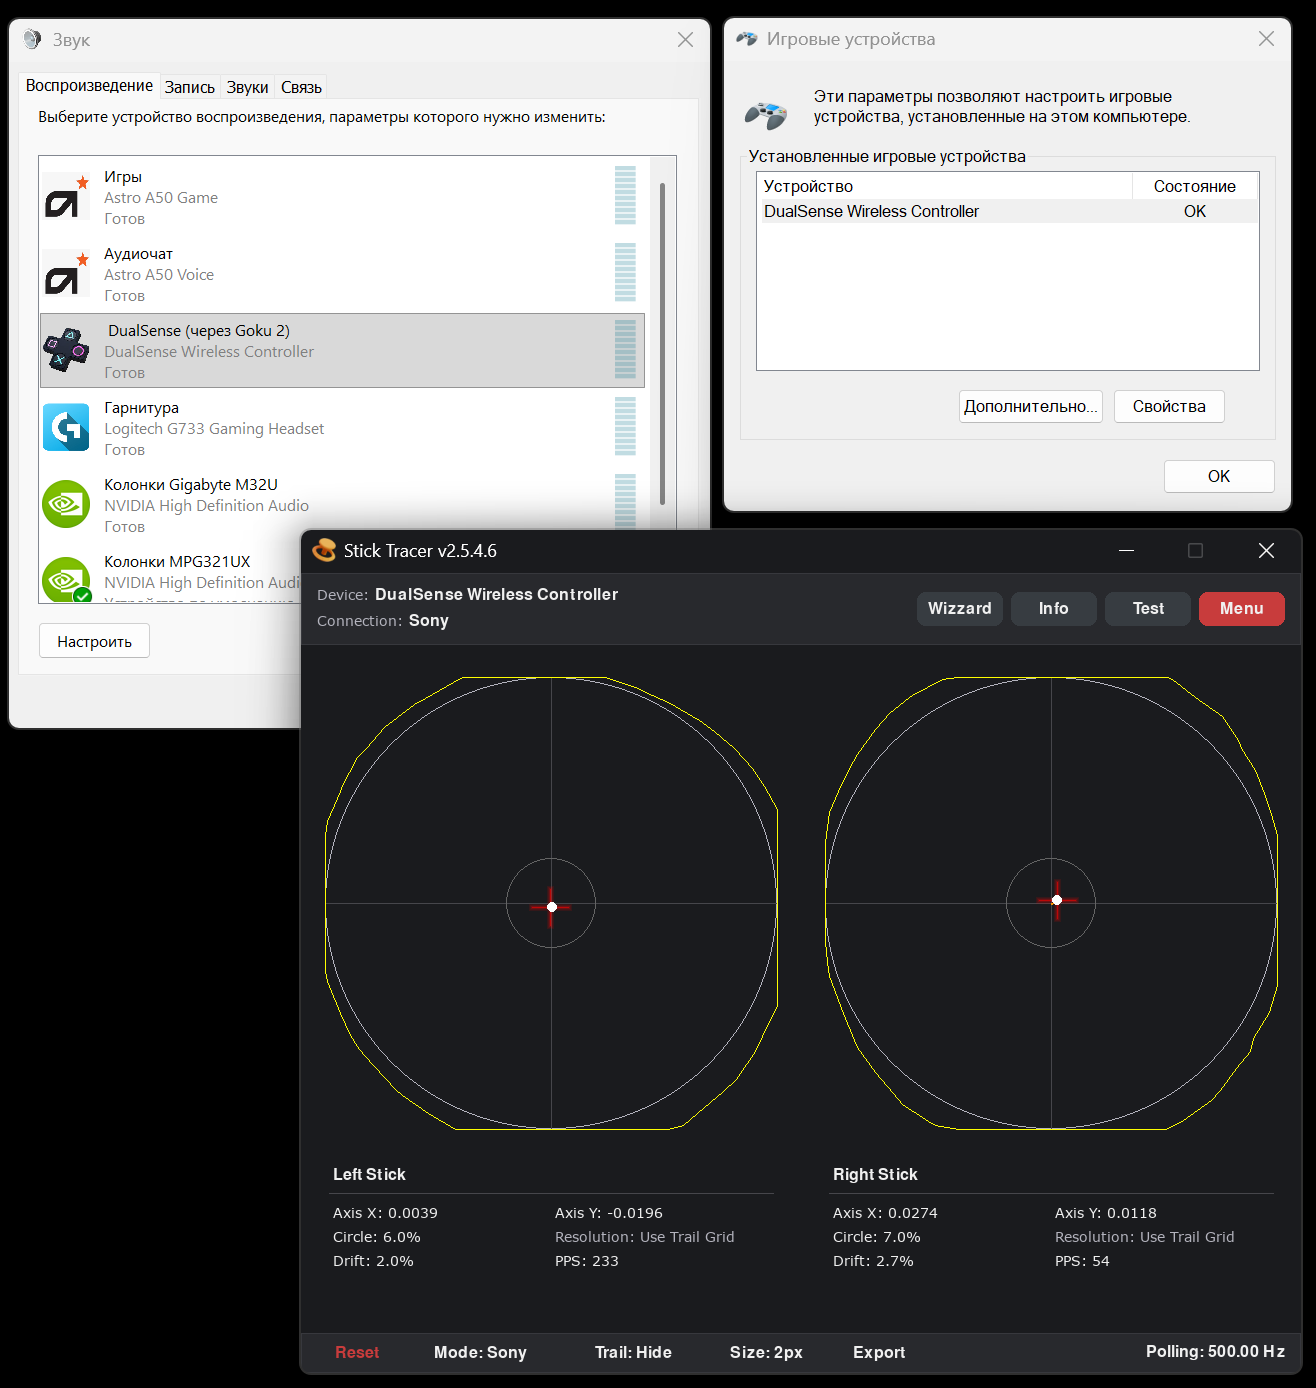Click the Свойства button
Image resolution: width=1316 pixels, height=1388 pixels.
coord(1169,406)
